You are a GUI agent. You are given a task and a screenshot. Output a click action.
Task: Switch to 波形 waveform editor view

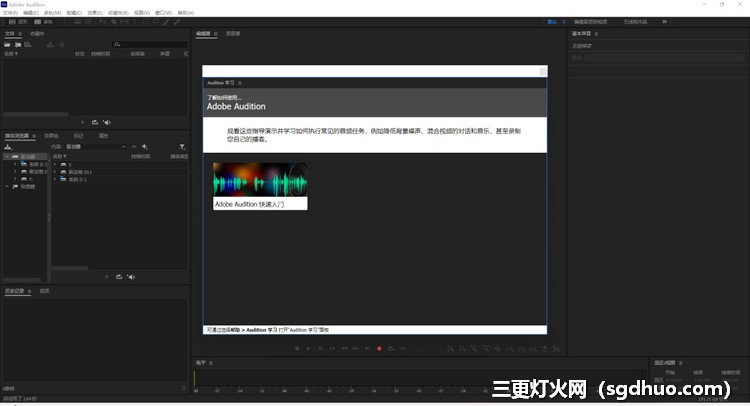17,22
